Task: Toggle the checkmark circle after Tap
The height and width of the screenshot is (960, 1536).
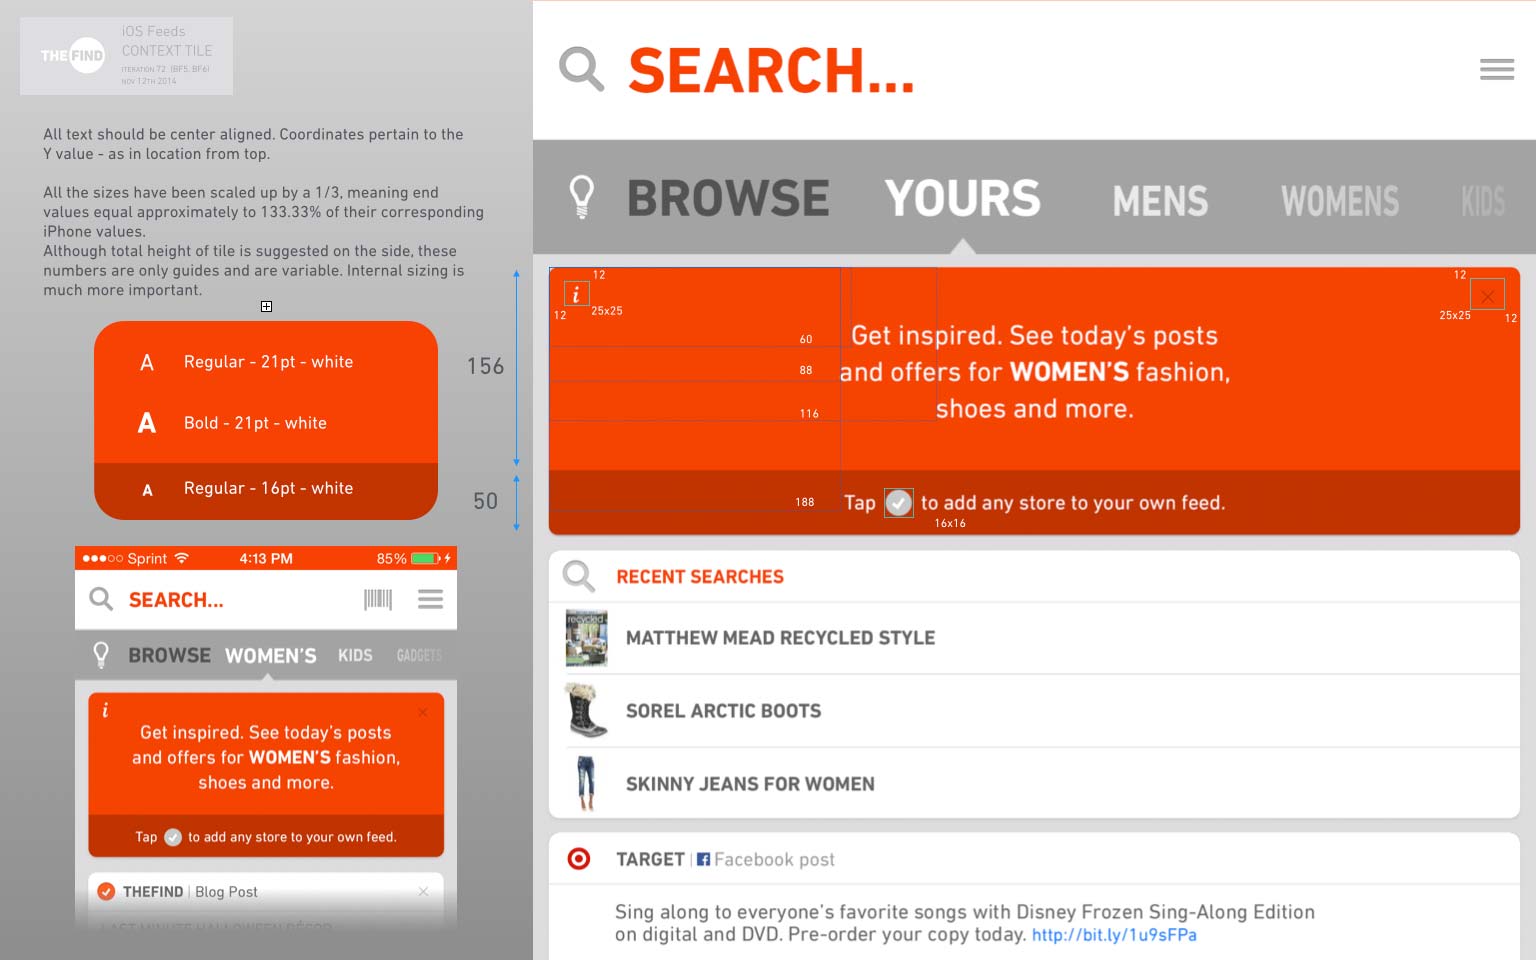Action: coord(899,503)
